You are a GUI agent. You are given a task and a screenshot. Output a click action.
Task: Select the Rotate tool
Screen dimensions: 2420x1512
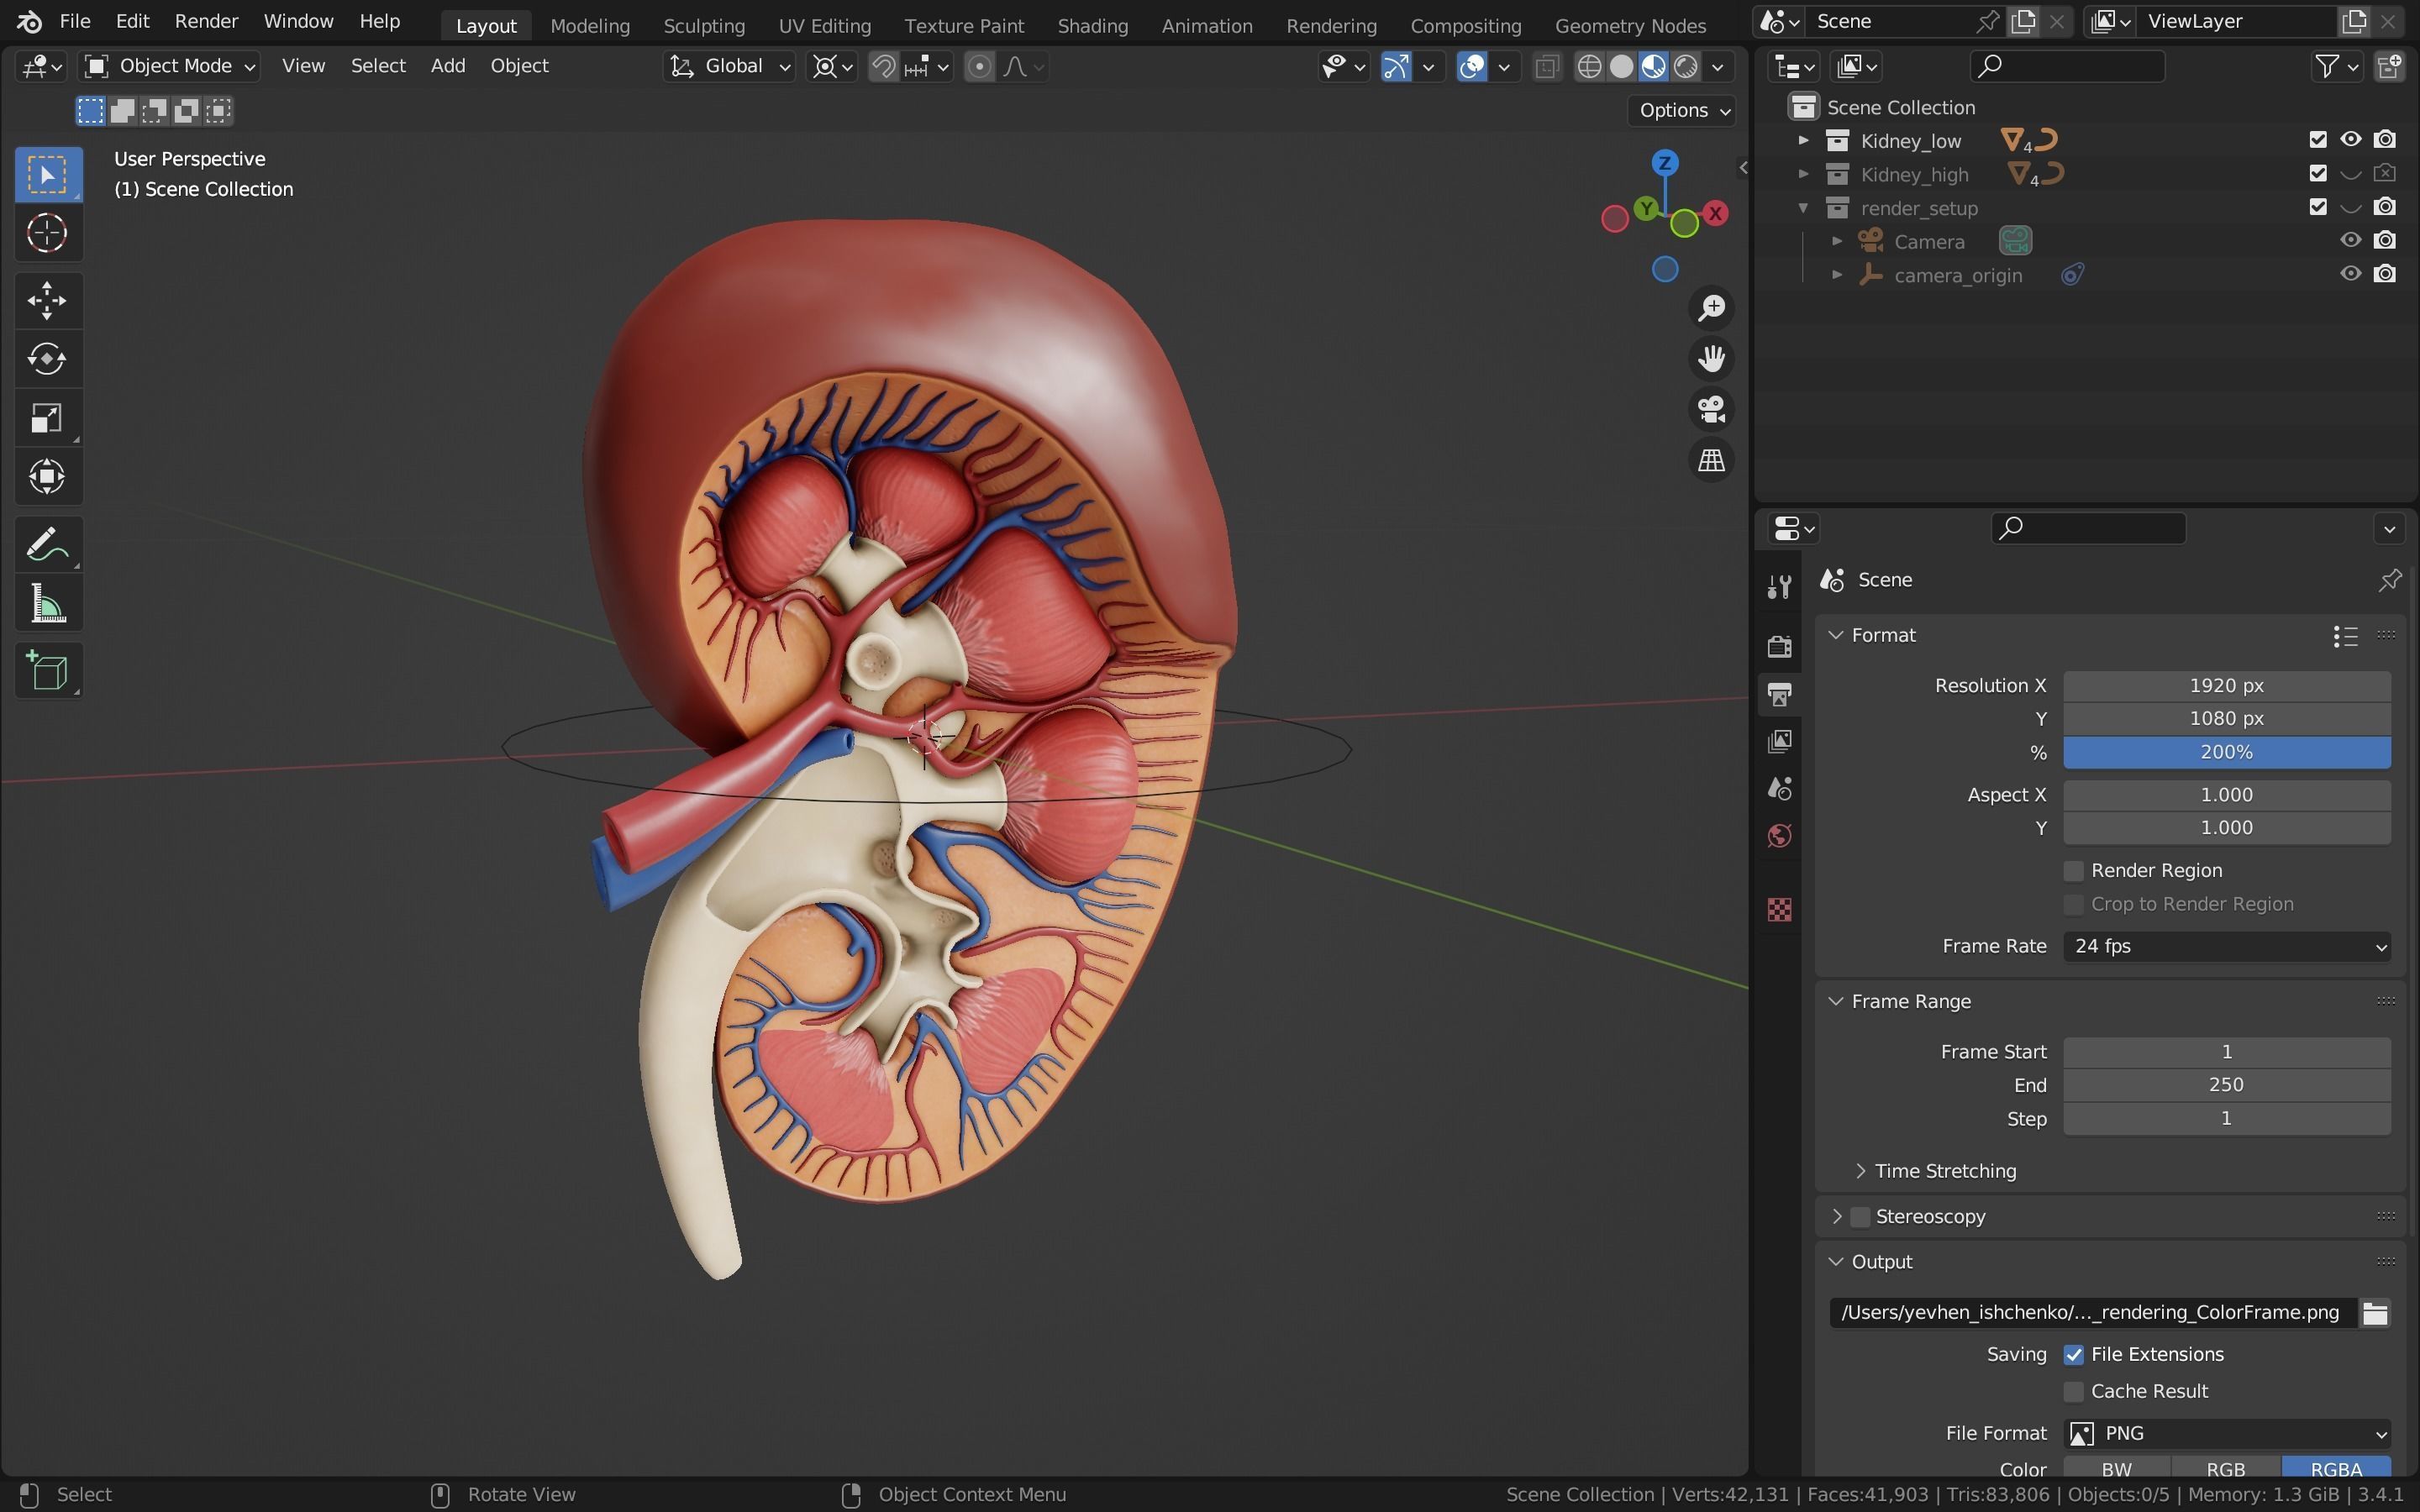[x=47, y=359]
